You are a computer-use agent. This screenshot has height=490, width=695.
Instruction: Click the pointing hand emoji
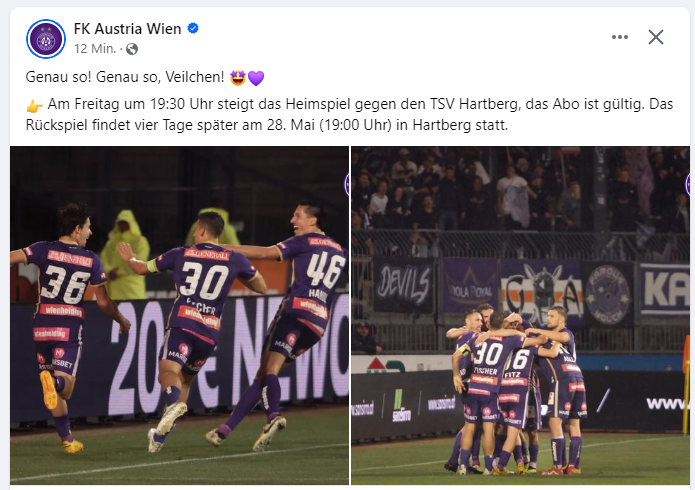coord(34,106)
